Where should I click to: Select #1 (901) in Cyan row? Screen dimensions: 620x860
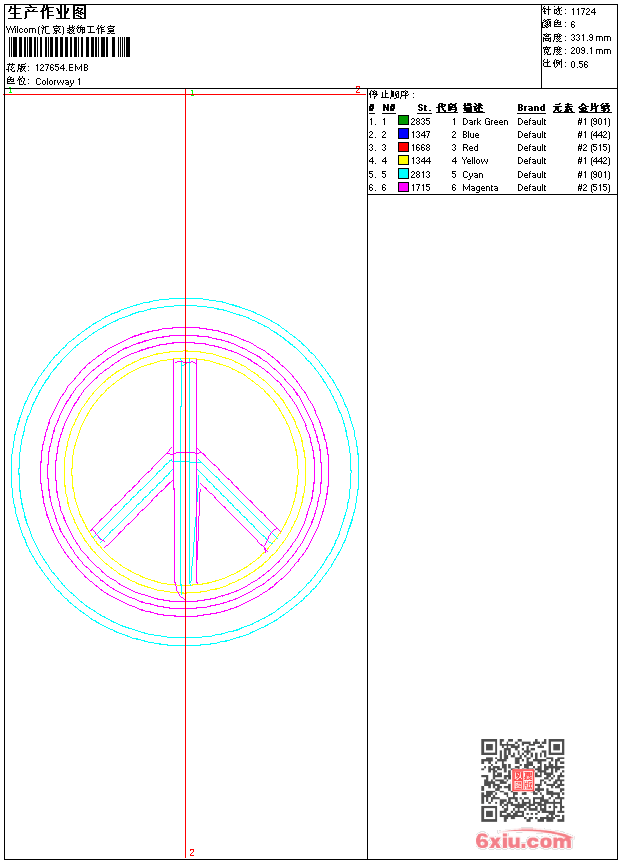(x=594, y=175)
